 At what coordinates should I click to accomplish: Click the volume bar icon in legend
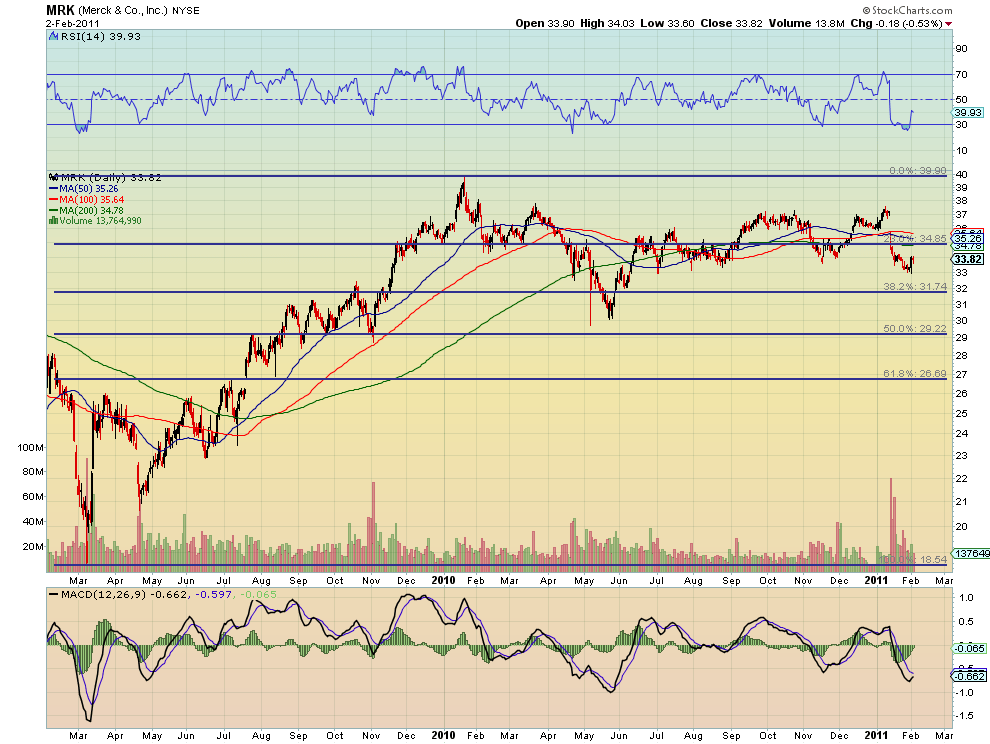54,221
